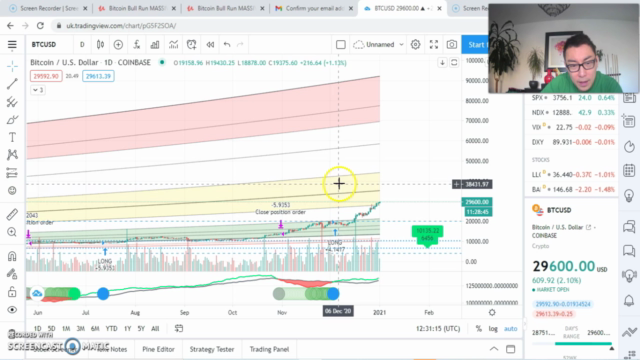Reload the browser page
Image resolution: width=640 pixels, height=360 pixels.
40,26
